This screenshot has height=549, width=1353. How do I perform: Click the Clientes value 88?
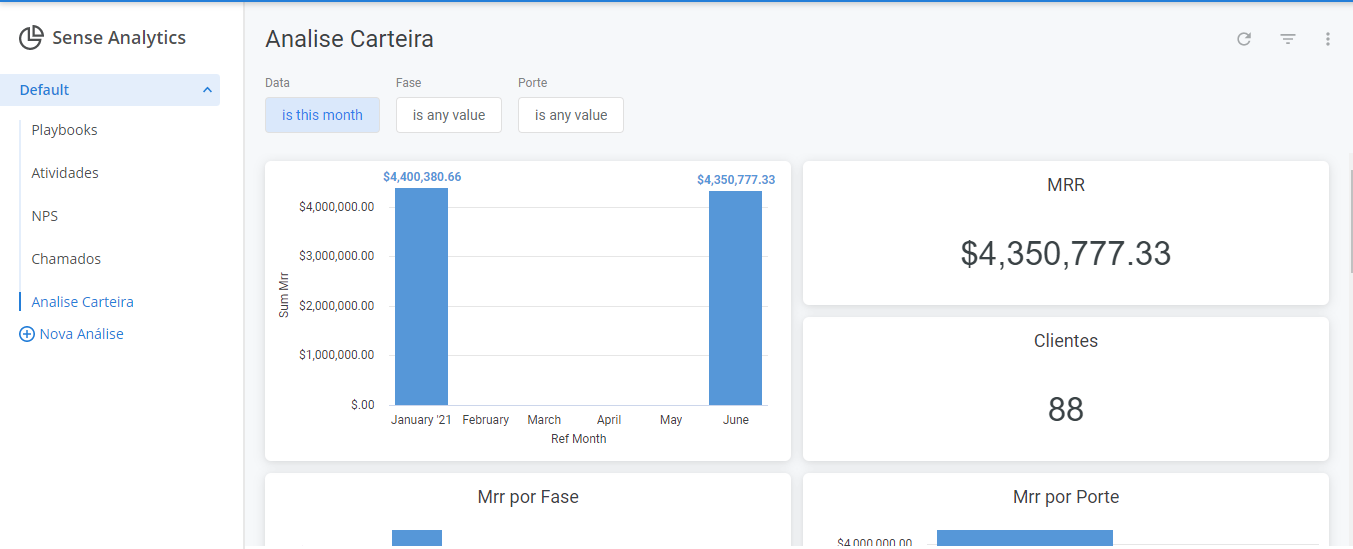click(x=1066, y=409)
